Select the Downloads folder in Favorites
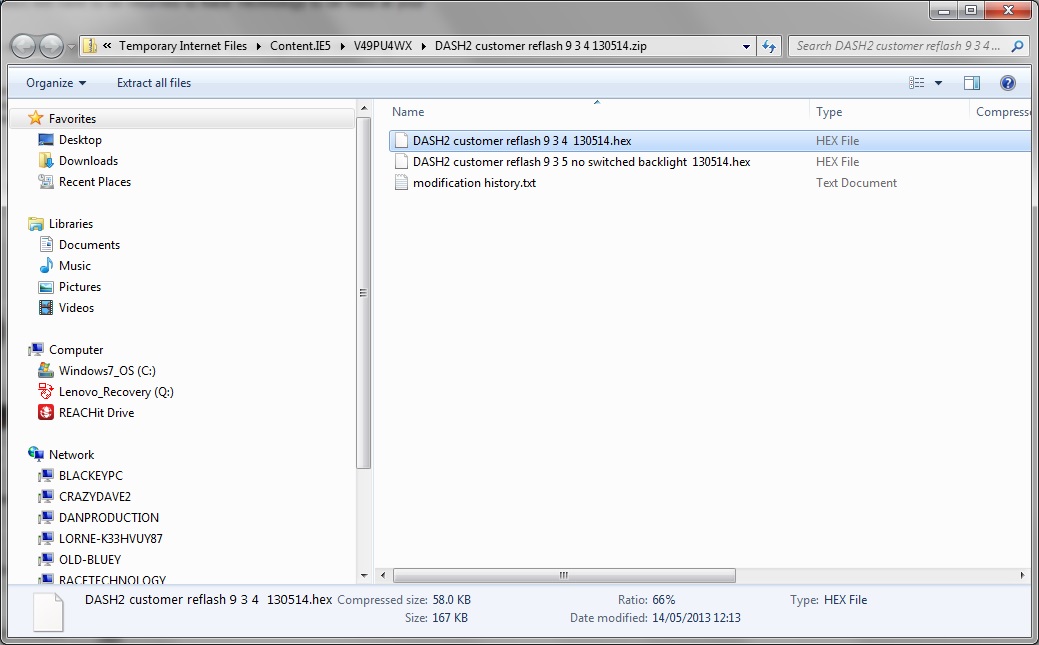The image size is (1039, 645). point(88,161)
